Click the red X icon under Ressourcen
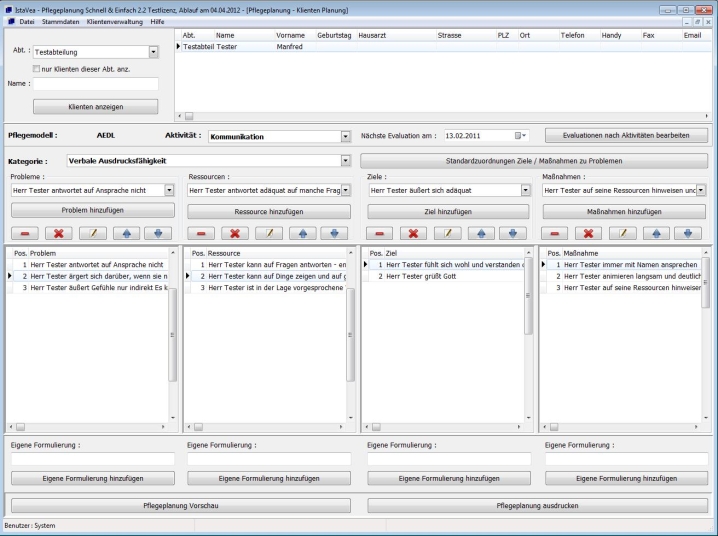Image resolution: width=718 pixels, height=536 pixels. 235,233
